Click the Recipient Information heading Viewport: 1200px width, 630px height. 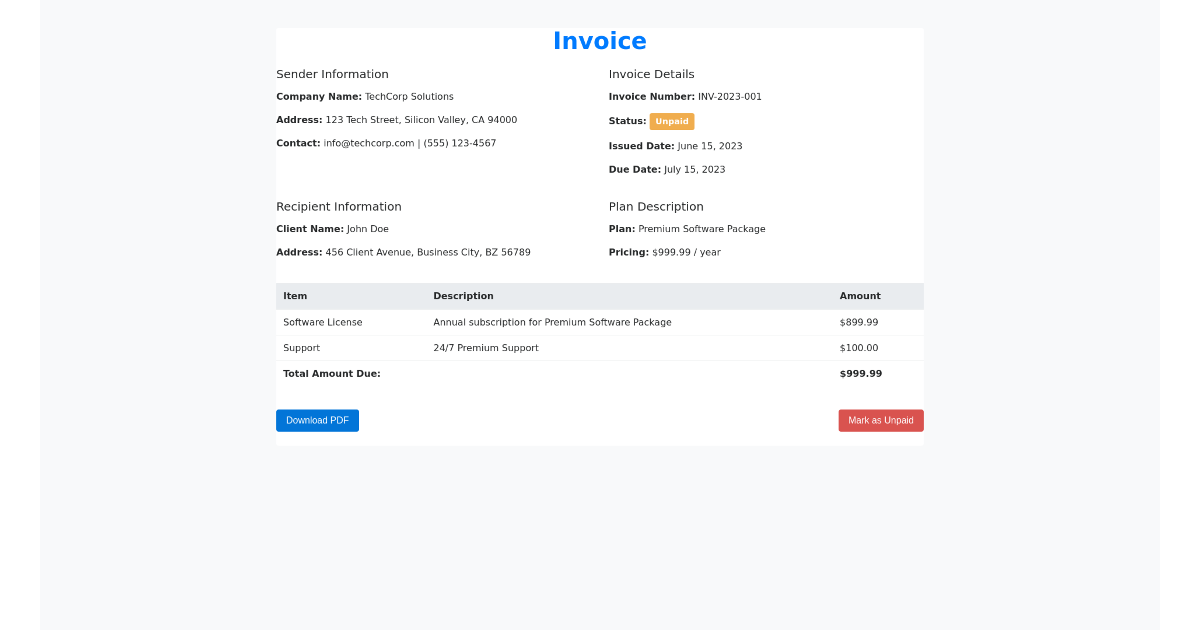click(x=339, y=206)
